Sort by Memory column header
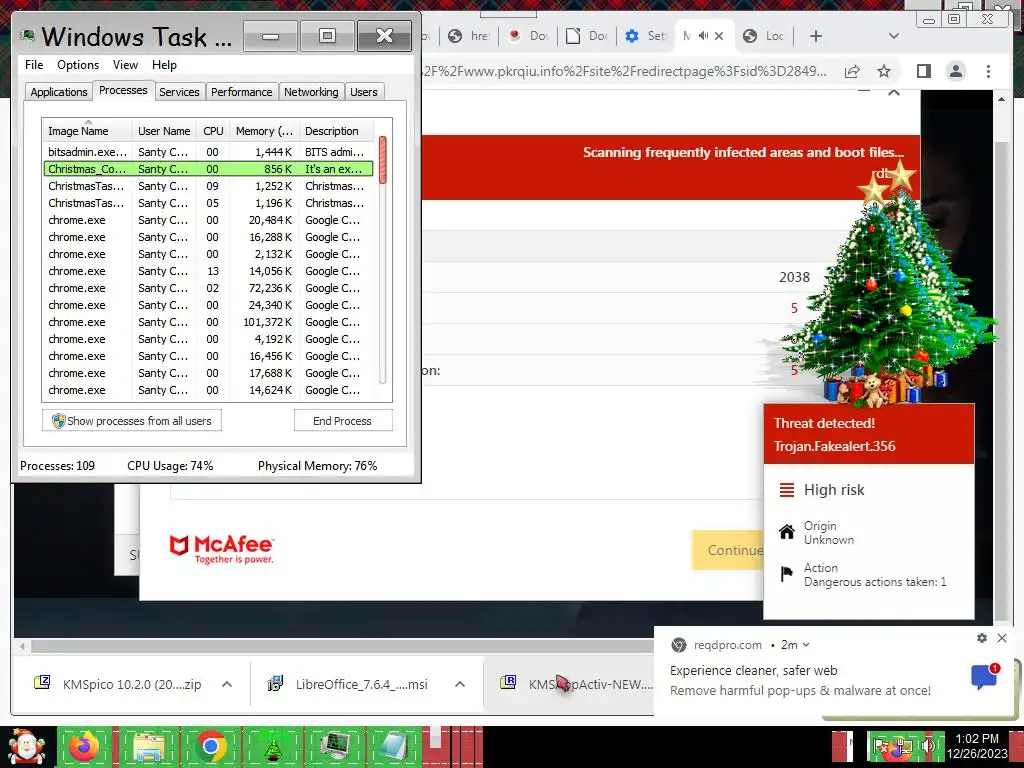1024x768 pixels. (x=264, y=131)
